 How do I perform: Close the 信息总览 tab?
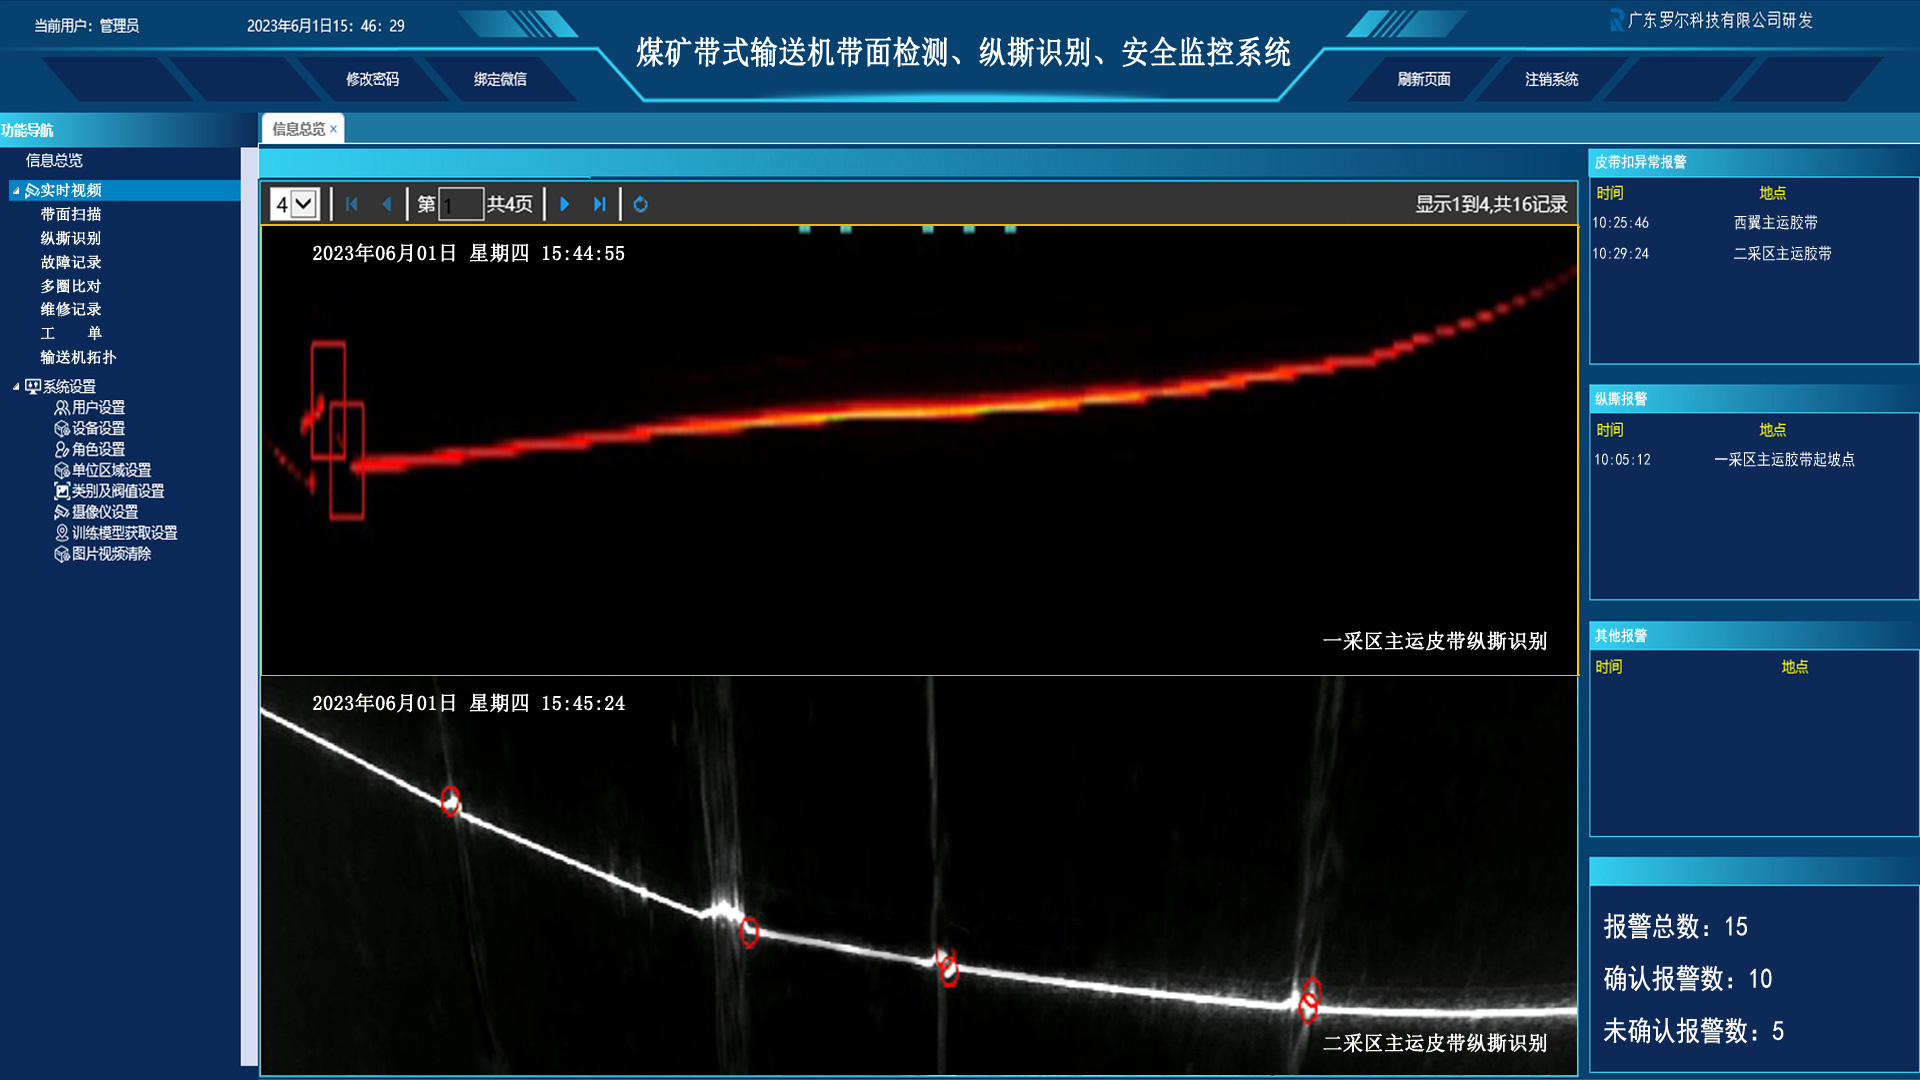(334, 129)
